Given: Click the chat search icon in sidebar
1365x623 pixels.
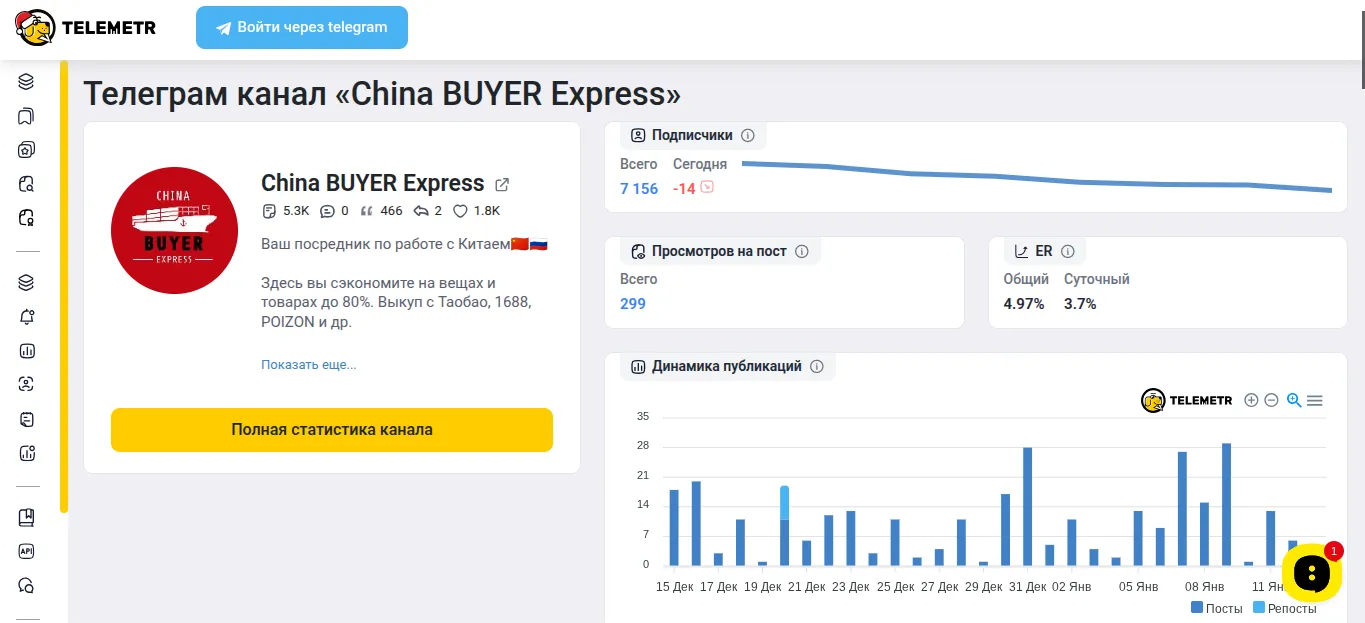Looking at the screenshot, I should pos(27,585).
